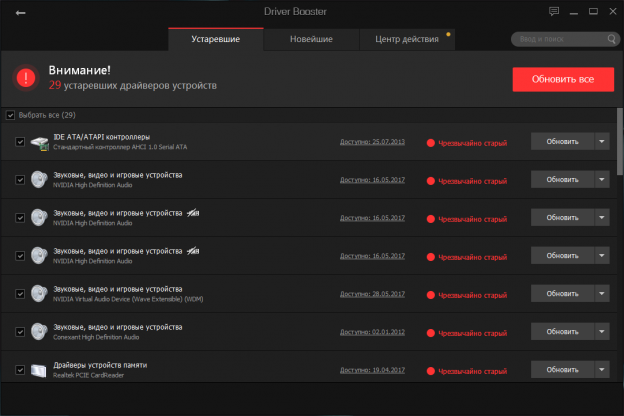Expand dropdown arrow for Realtek PCIE CardReader
This screenshot has width=624, height=416.
tap(602, 369)
